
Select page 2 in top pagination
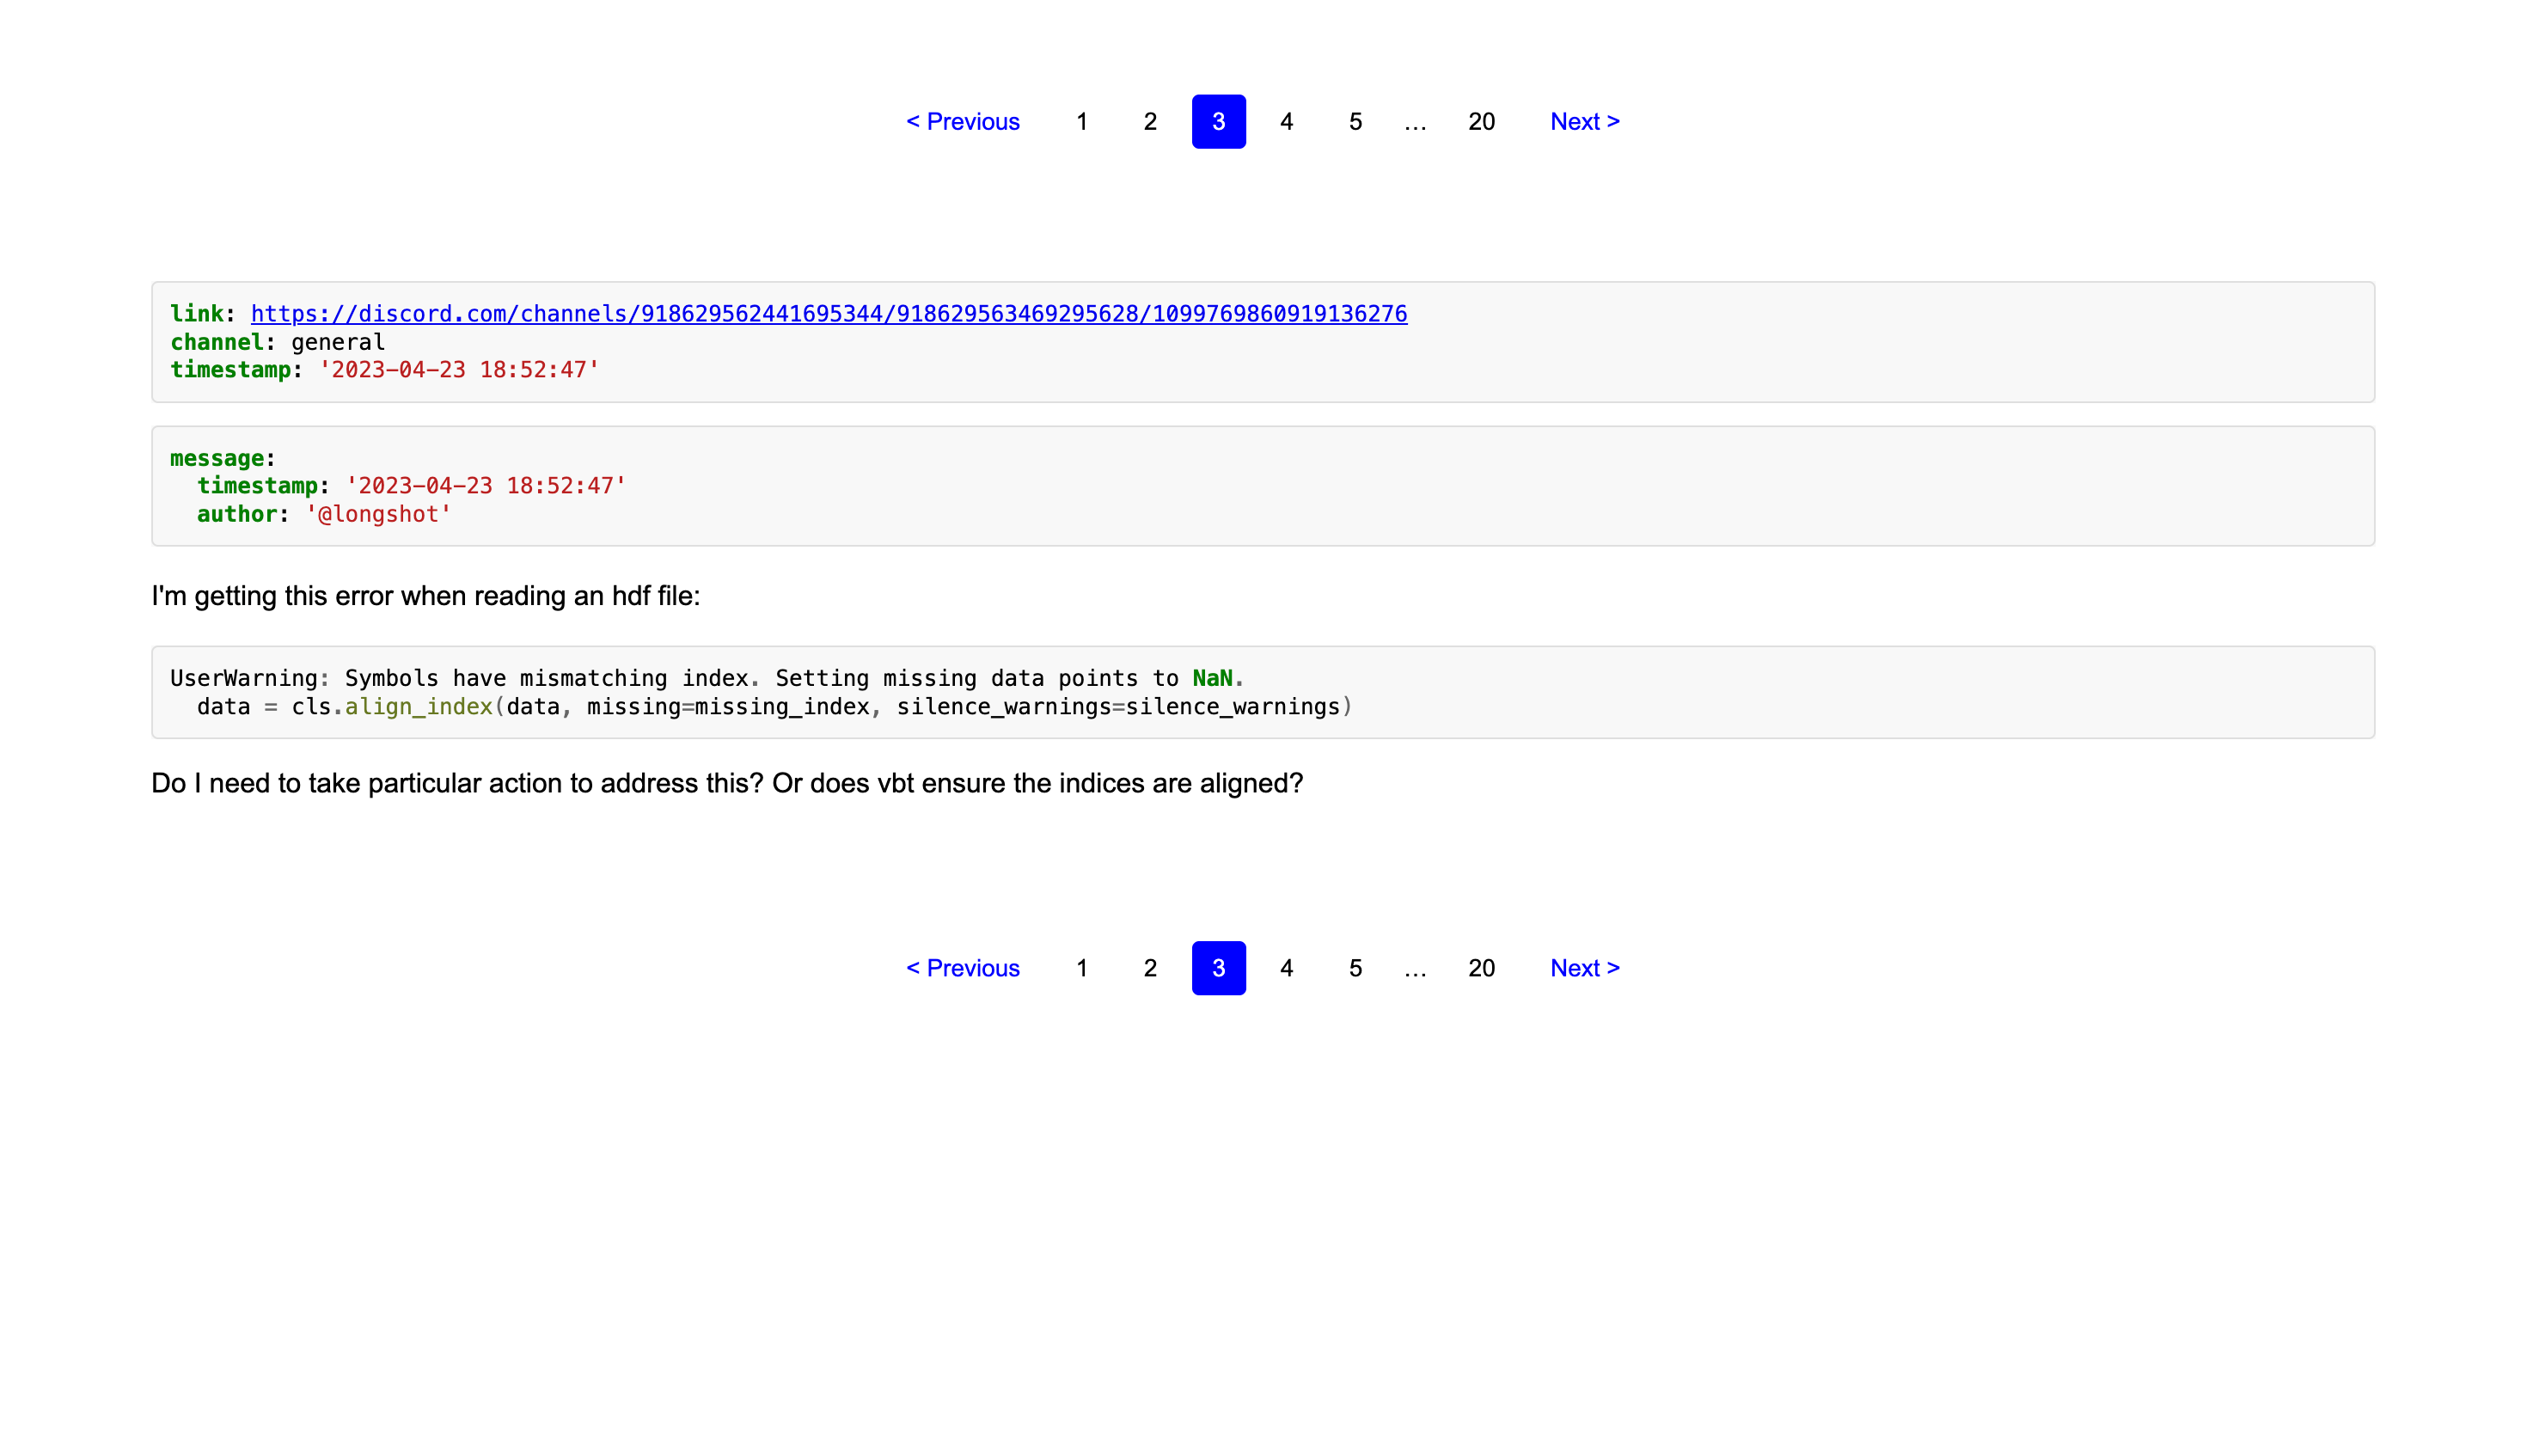tap(1150, 122)
